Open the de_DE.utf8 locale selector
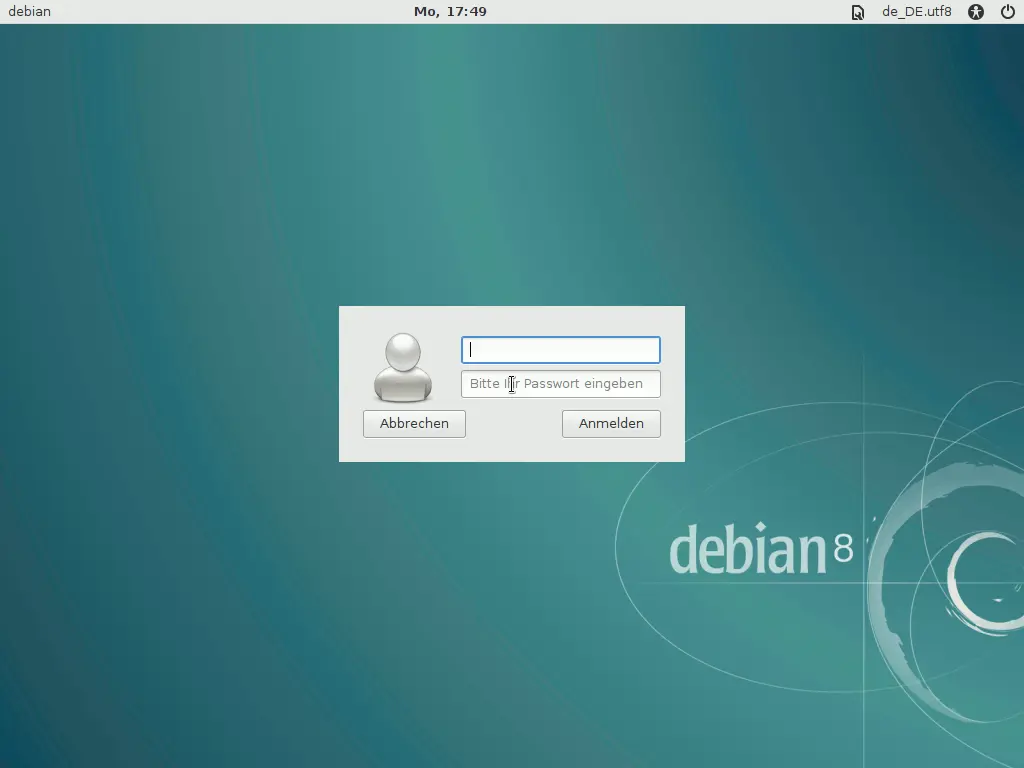Viewport: 1024px width, 768px height. pyautogui.click(x=916, y=12)
